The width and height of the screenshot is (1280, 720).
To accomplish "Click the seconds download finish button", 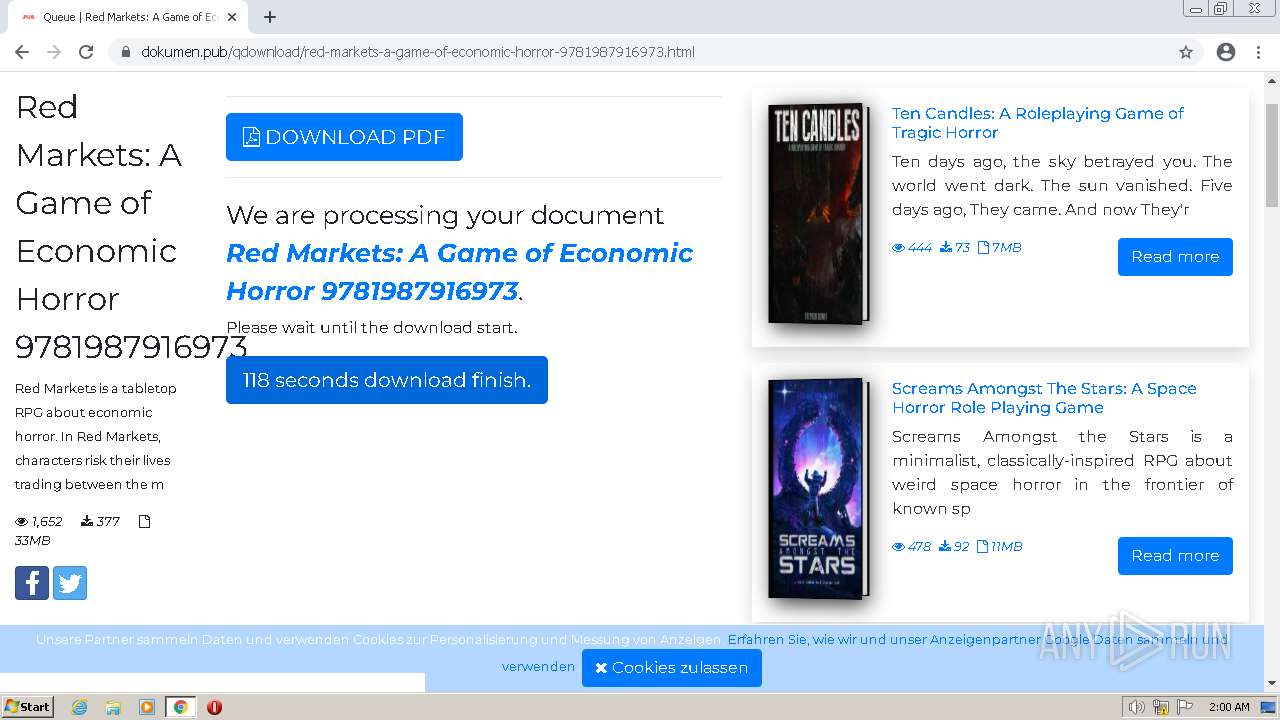I will pyautogui.click(x=387, y=380).
